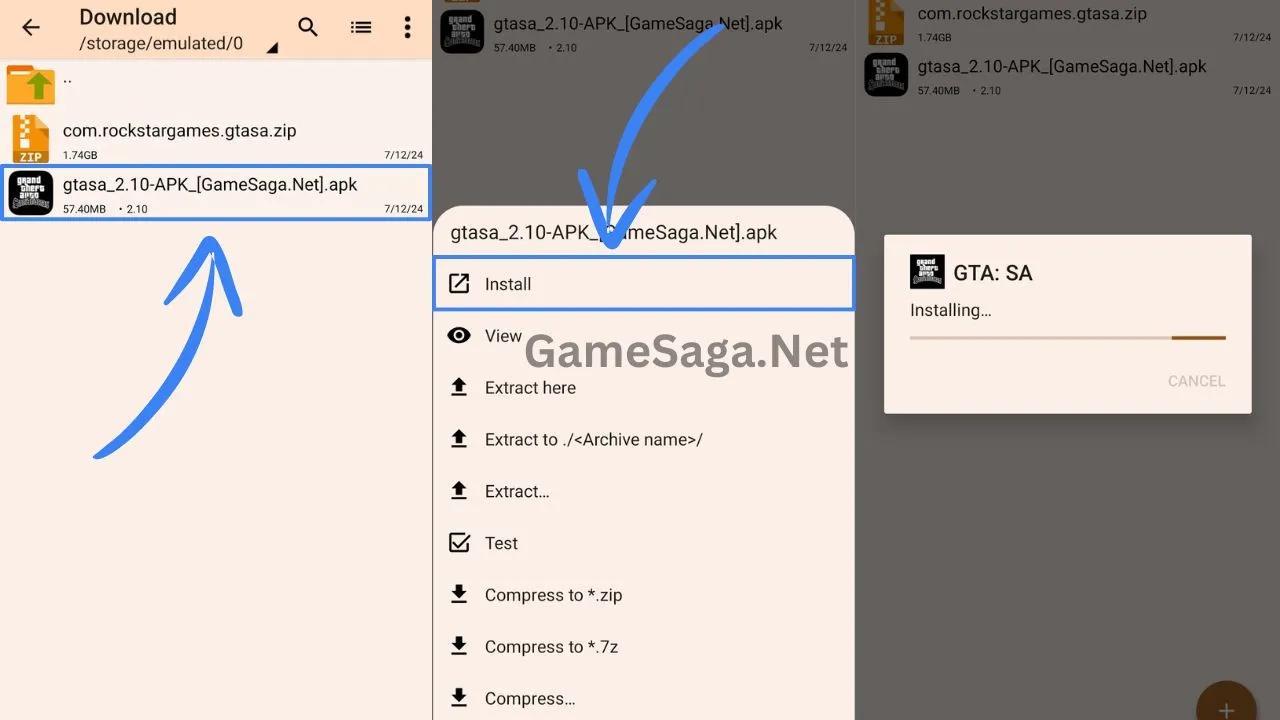Go to the parent folder icon

30,85
